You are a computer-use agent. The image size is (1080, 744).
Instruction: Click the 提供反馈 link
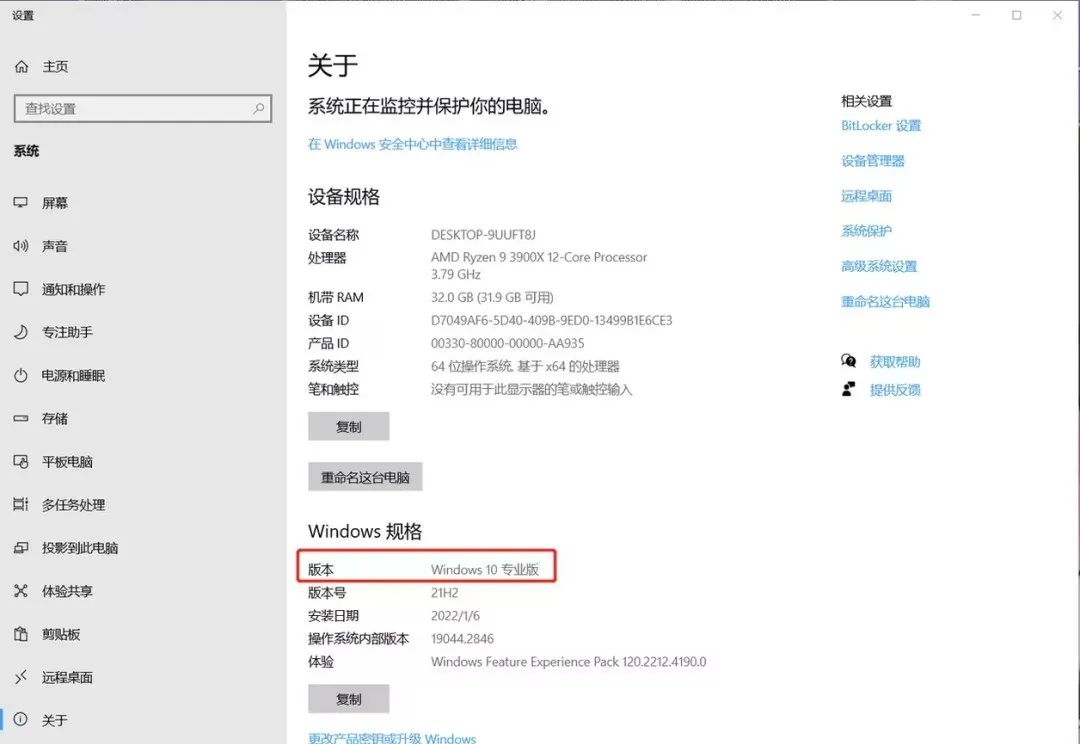pos(895,390)
